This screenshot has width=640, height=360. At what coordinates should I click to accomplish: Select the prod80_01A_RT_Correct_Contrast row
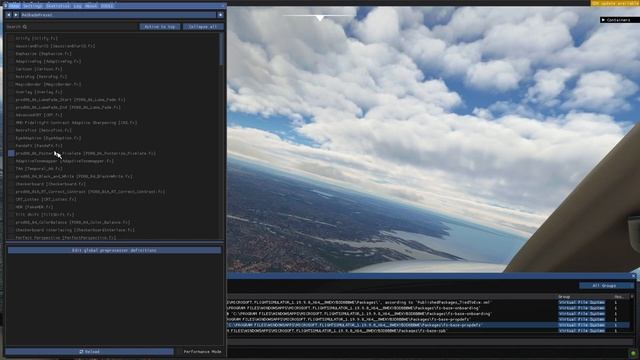(x=91, y=192)
